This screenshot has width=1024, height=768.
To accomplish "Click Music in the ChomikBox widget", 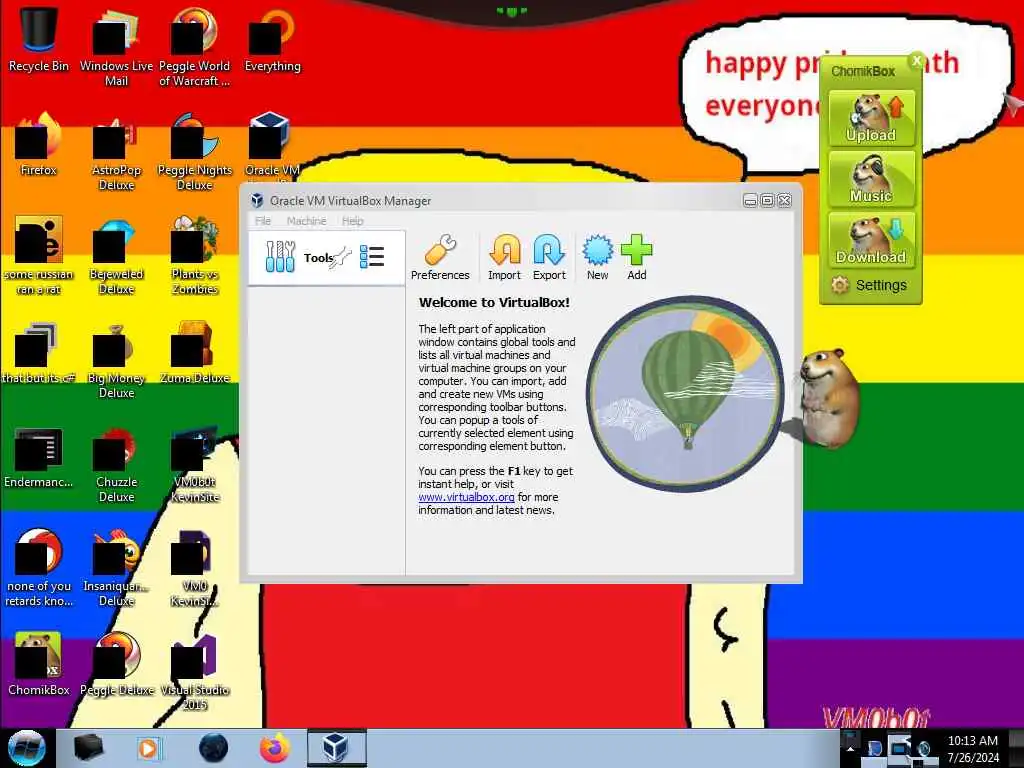I will coord(871,179).
